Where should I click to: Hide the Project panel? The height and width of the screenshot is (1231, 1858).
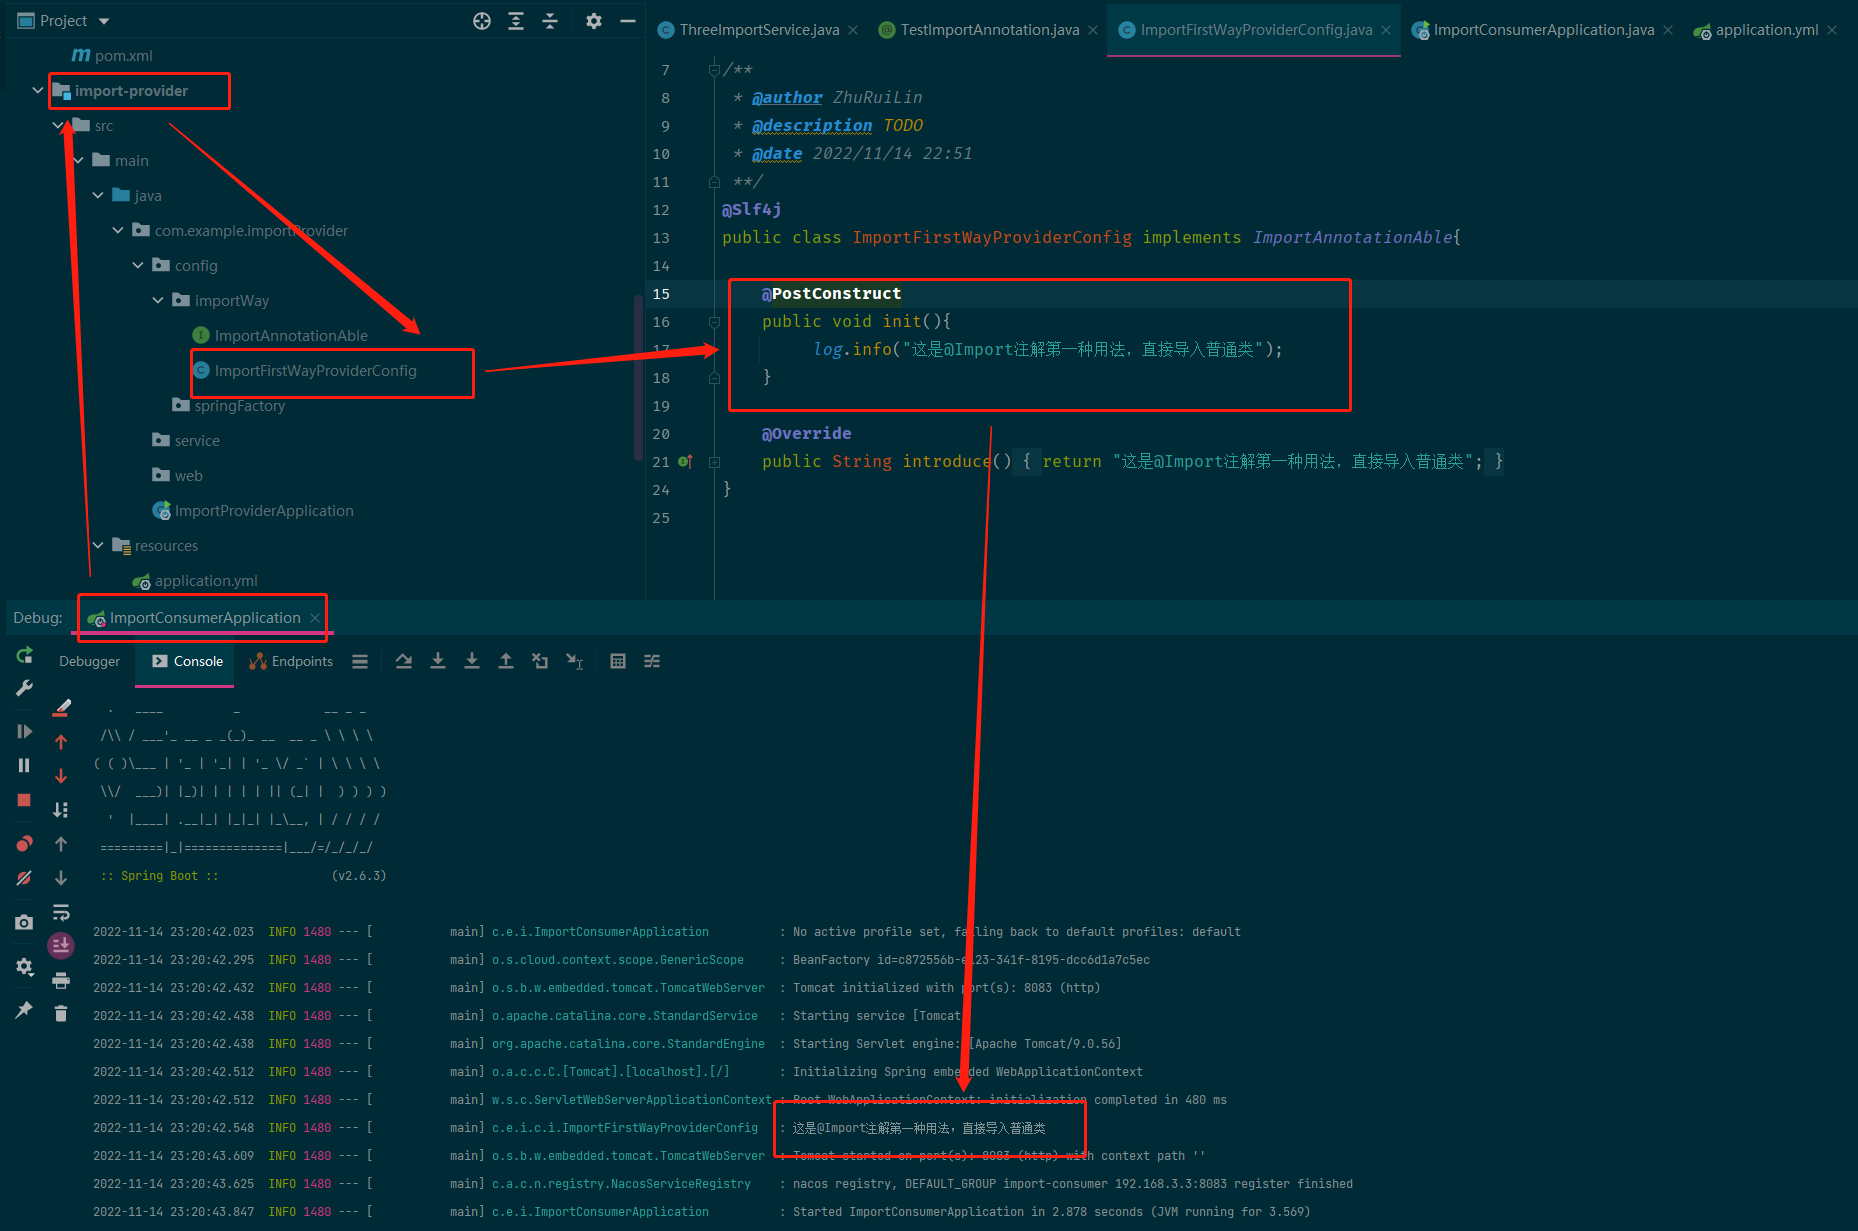click(628, 21)
